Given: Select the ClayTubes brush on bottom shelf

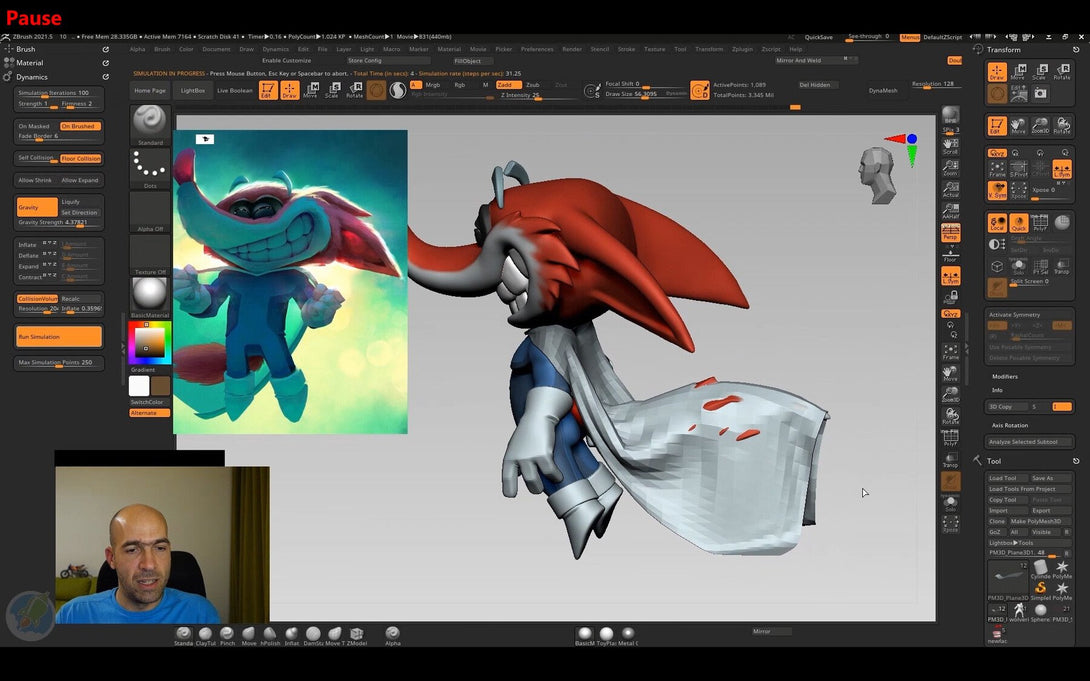Looking at the screenshot, I should tap(205, 635).
